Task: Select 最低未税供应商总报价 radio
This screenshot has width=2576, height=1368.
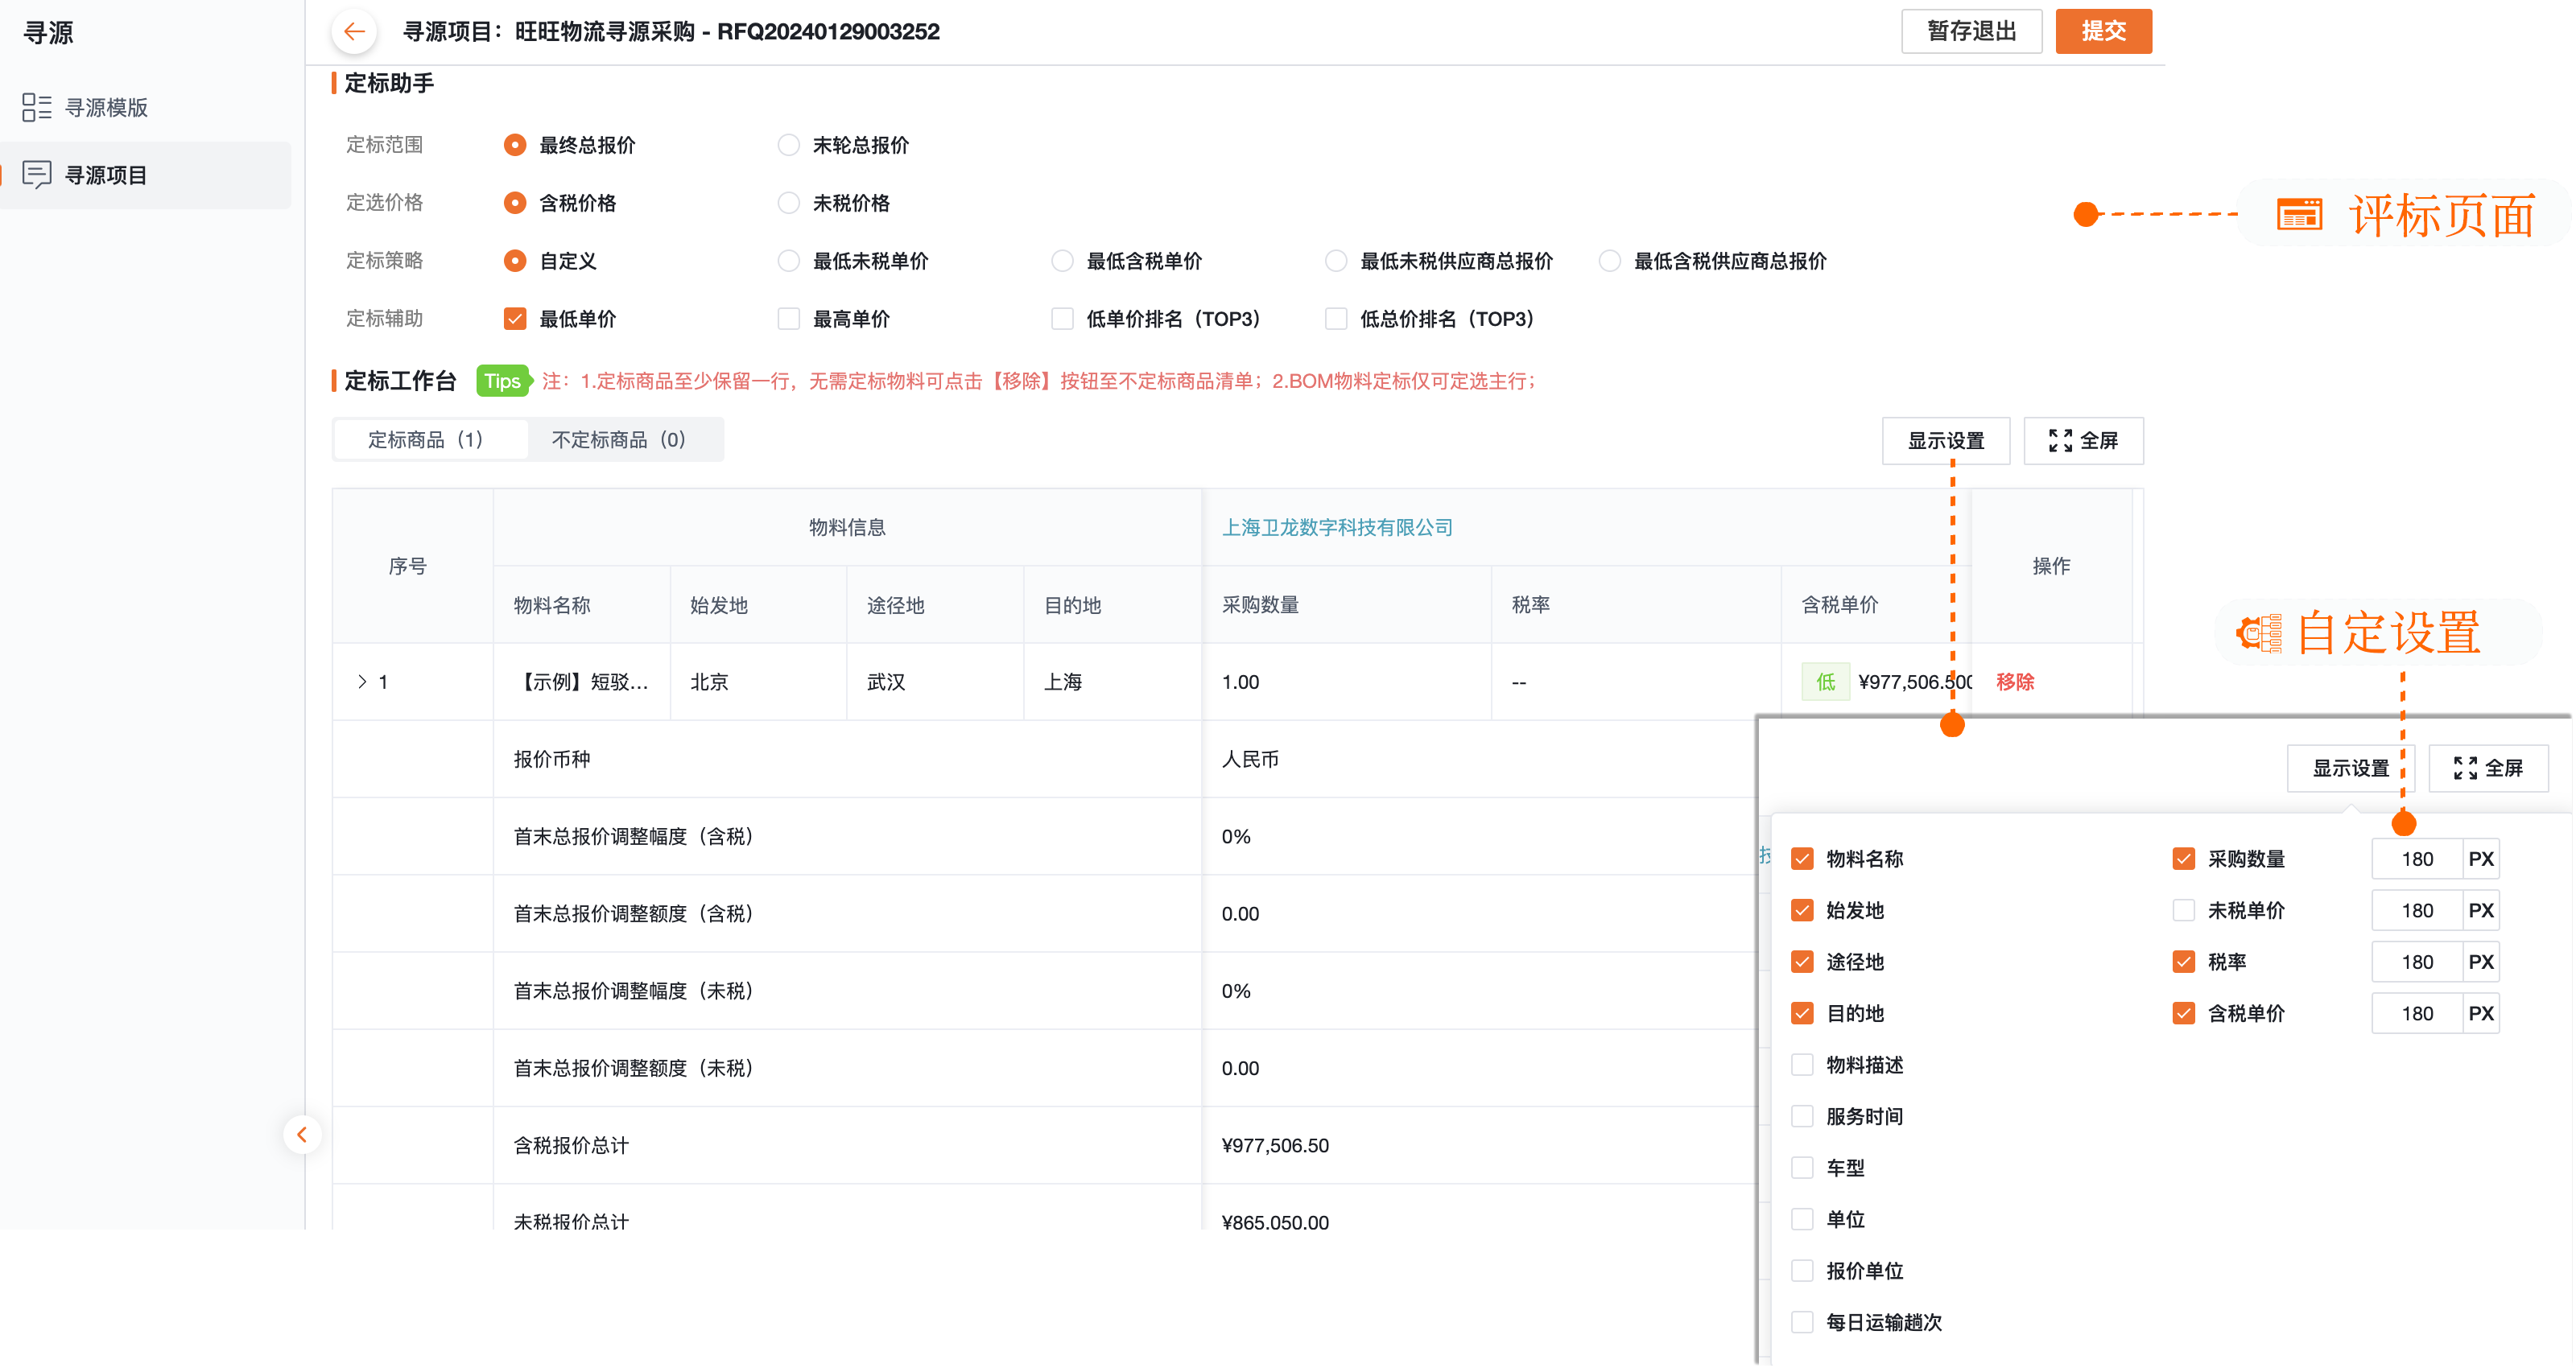Action: point(1336,261)
